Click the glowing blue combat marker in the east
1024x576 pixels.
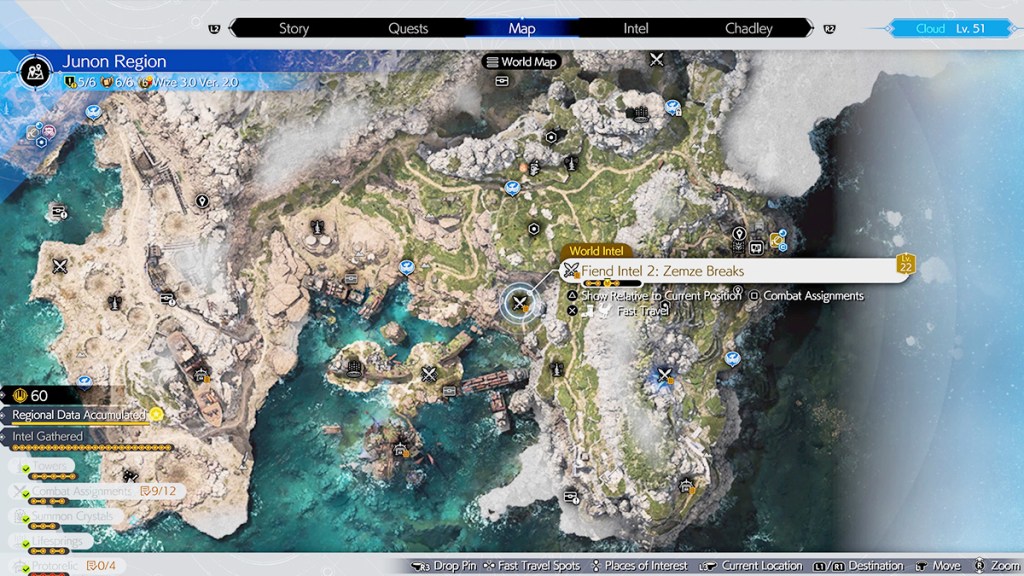(x=664, y=375)
